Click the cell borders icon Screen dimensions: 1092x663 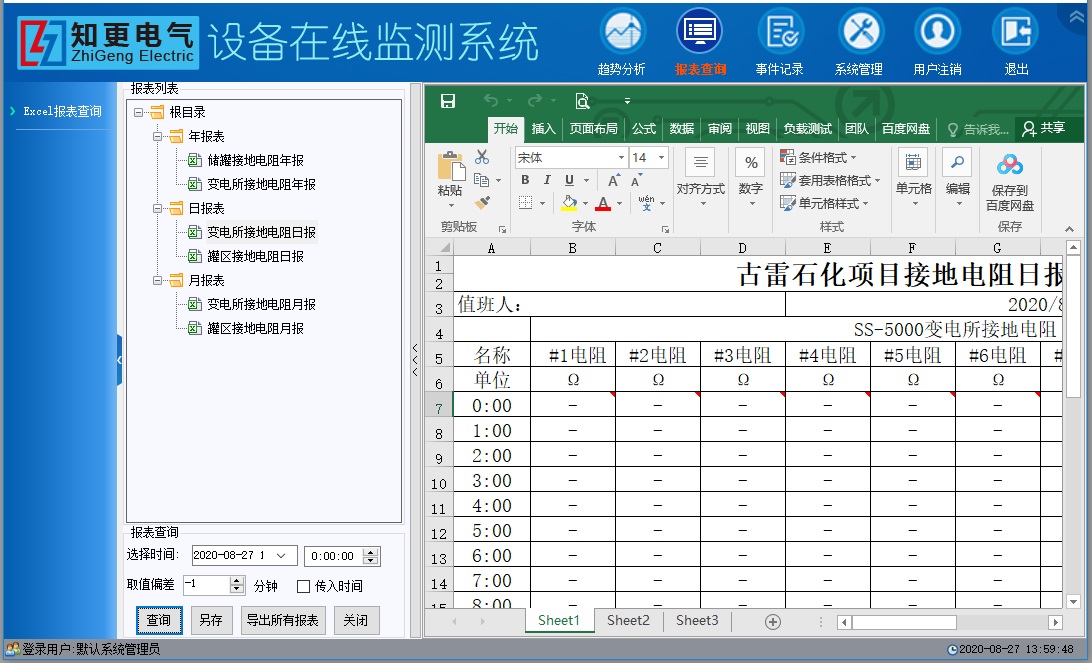[526, 203]
